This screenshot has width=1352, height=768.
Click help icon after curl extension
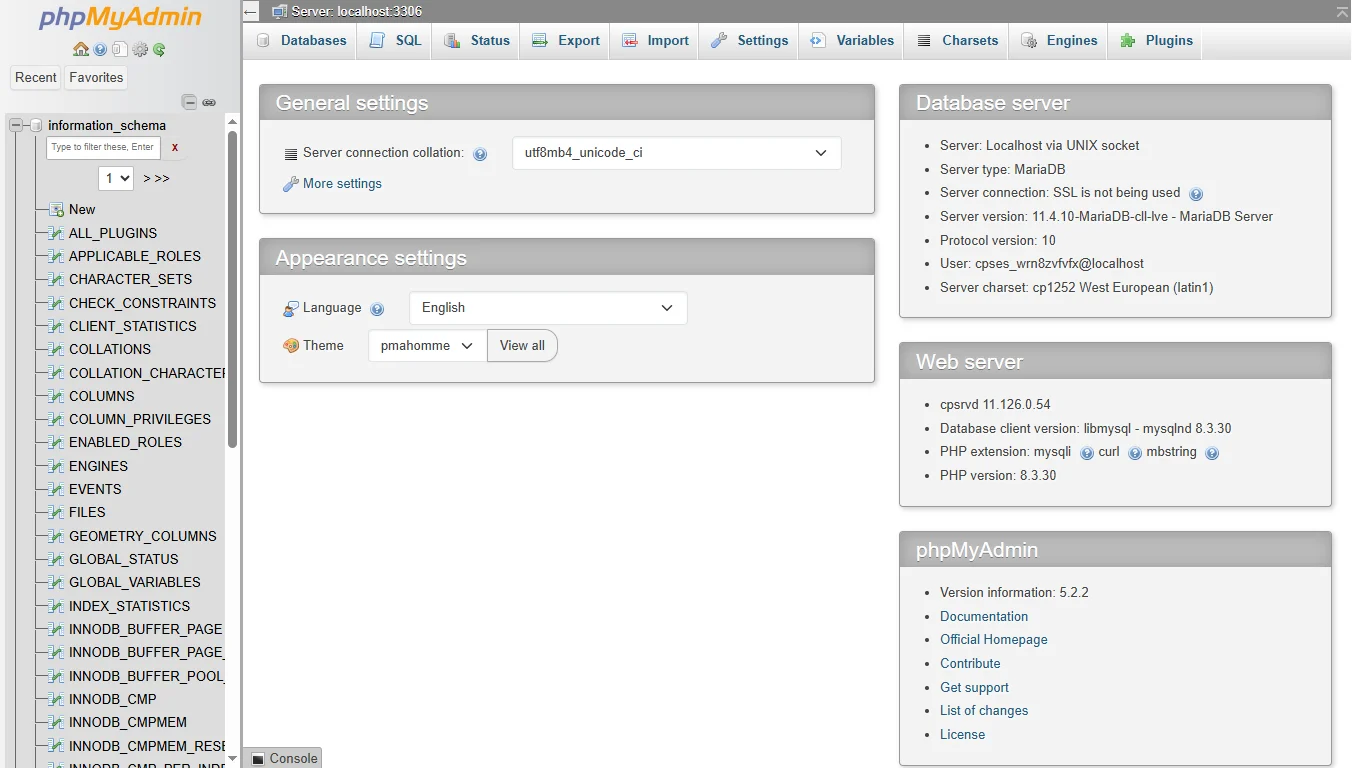[x=1135, y=453]
